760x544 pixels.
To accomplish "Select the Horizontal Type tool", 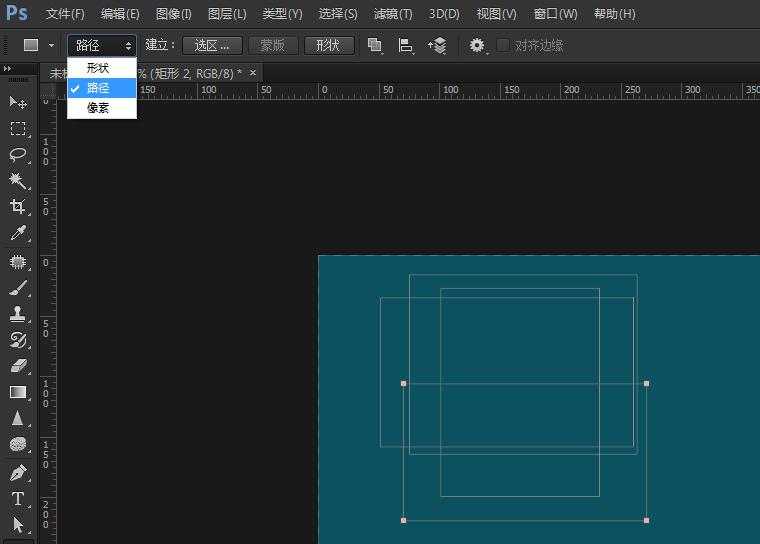I will tap(18, 498).
